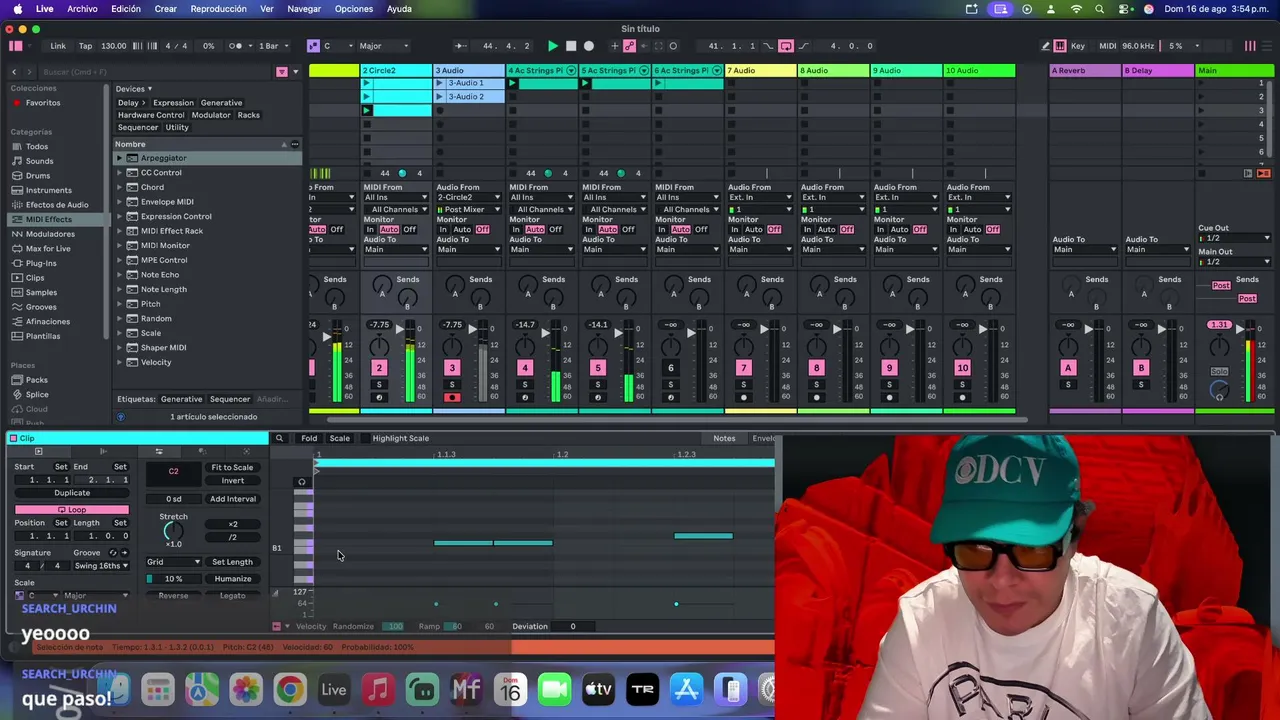Toggle the clip Loop switch
Screen dimensions: 1280x720
(71, 510)
